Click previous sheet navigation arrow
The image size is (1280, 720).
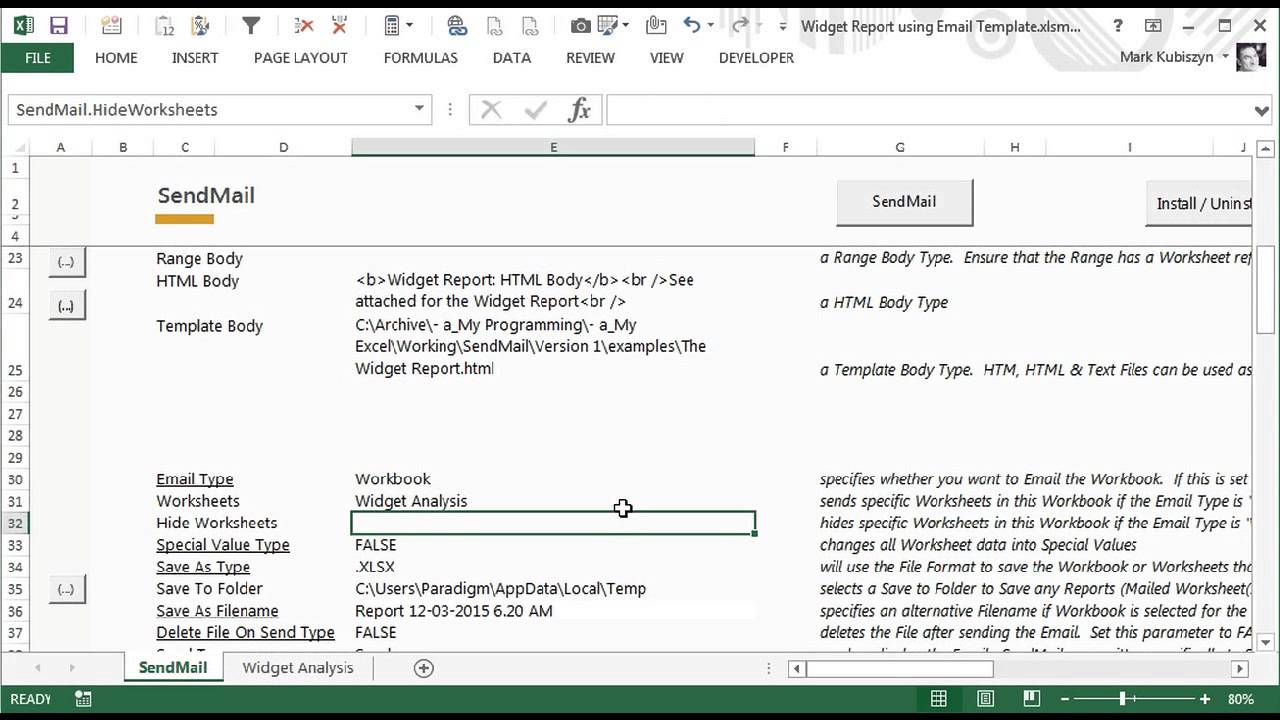pyautogui.click(x=38, y=668)
